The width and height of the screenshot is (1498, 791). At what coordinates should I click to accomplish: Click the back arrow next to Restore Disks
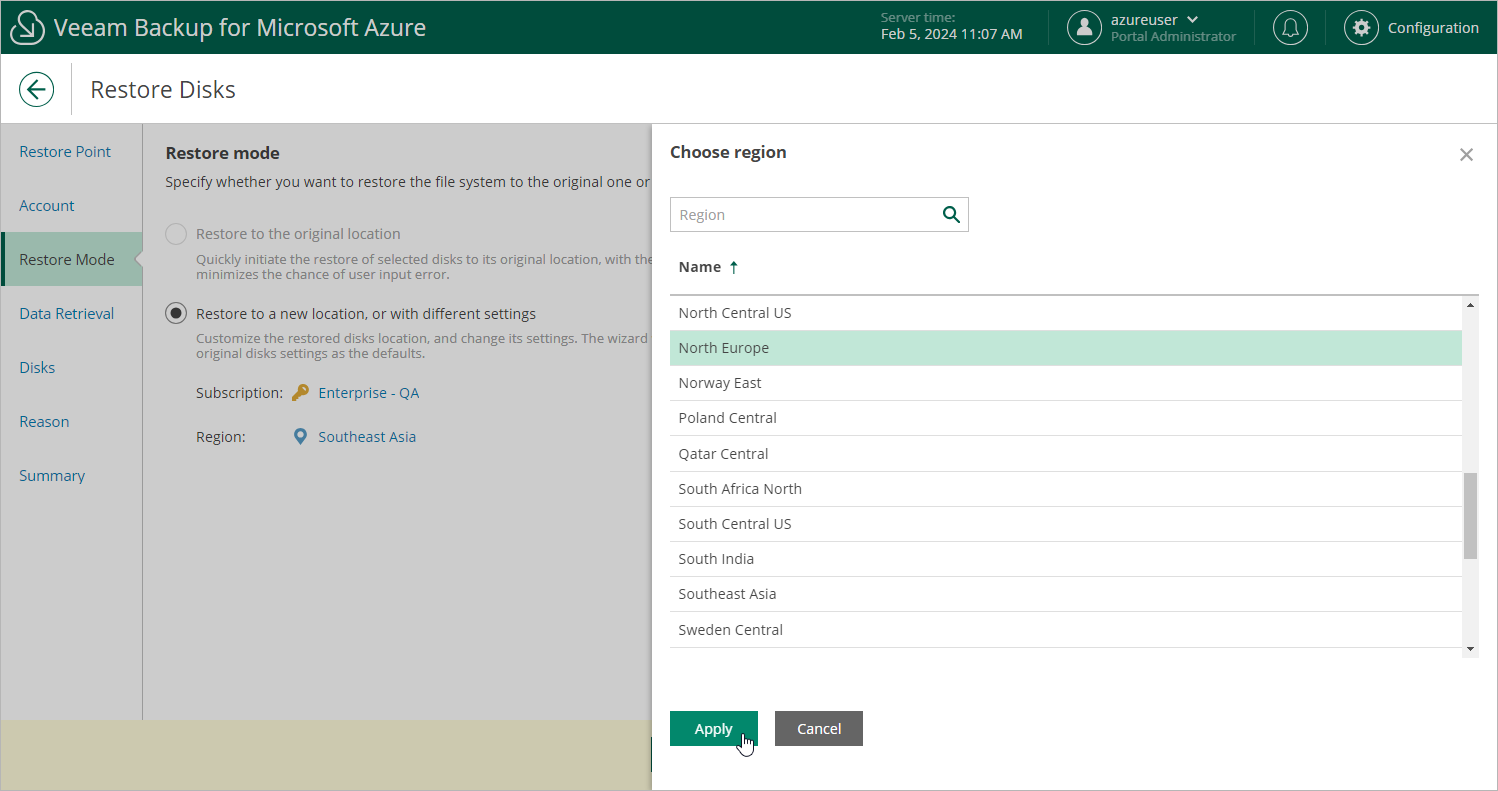pos(36,89)
